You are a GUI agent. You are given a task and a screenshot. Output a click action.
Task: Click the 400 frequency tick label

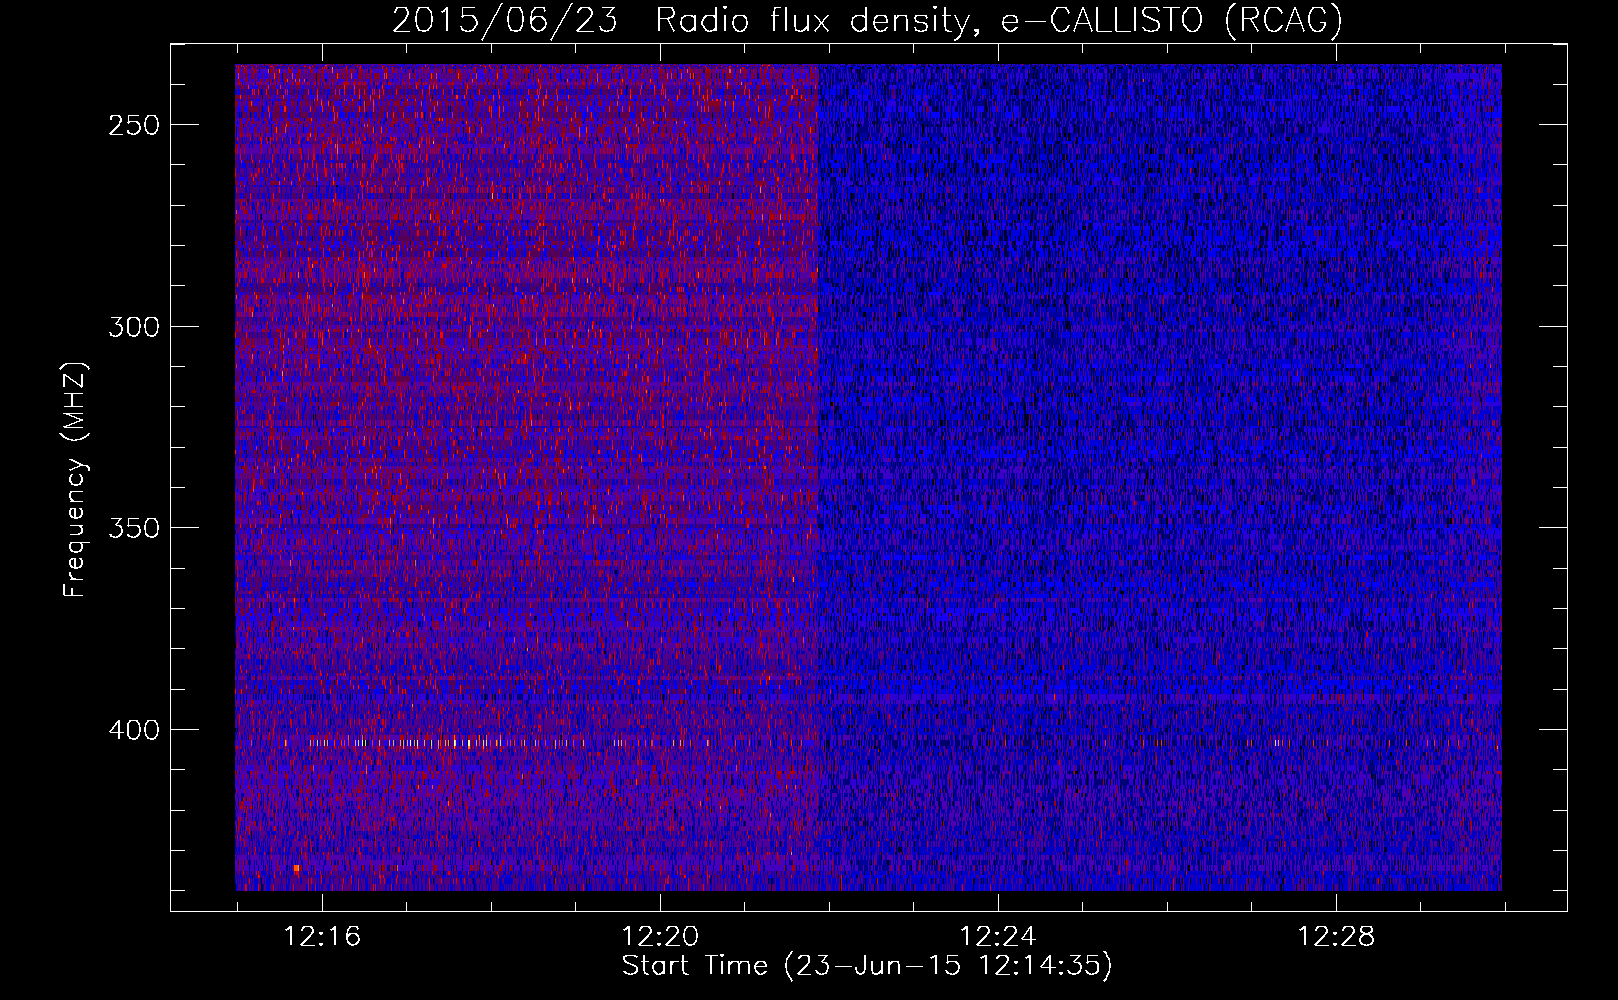pos(134,730)
